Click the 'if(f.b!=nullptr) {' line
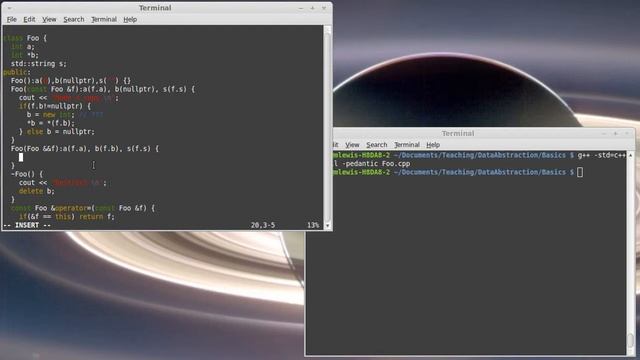 [55, 106]
